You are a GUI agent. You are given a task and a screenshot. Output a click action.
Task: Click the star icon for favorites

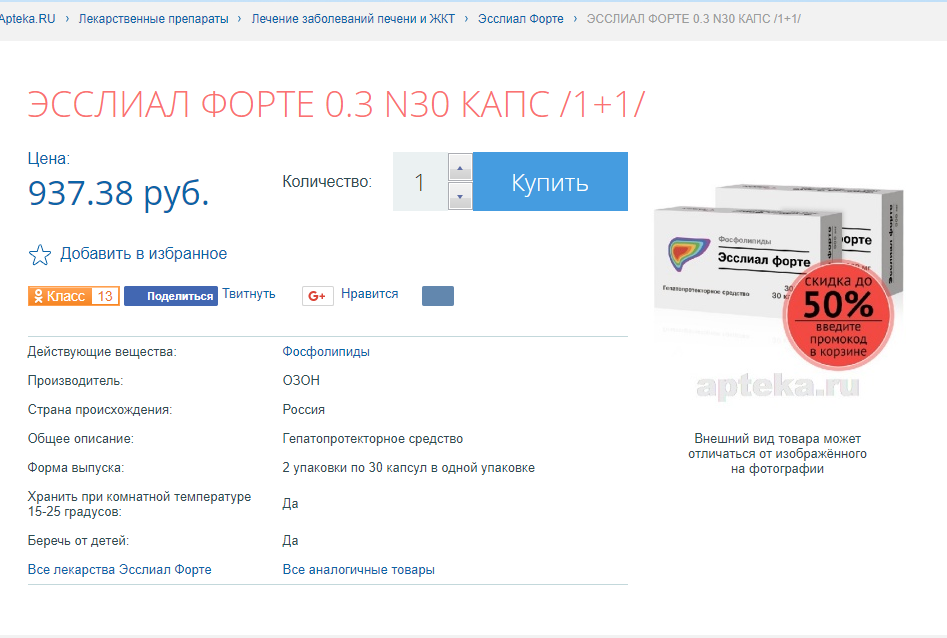click(x=39, y=254)
